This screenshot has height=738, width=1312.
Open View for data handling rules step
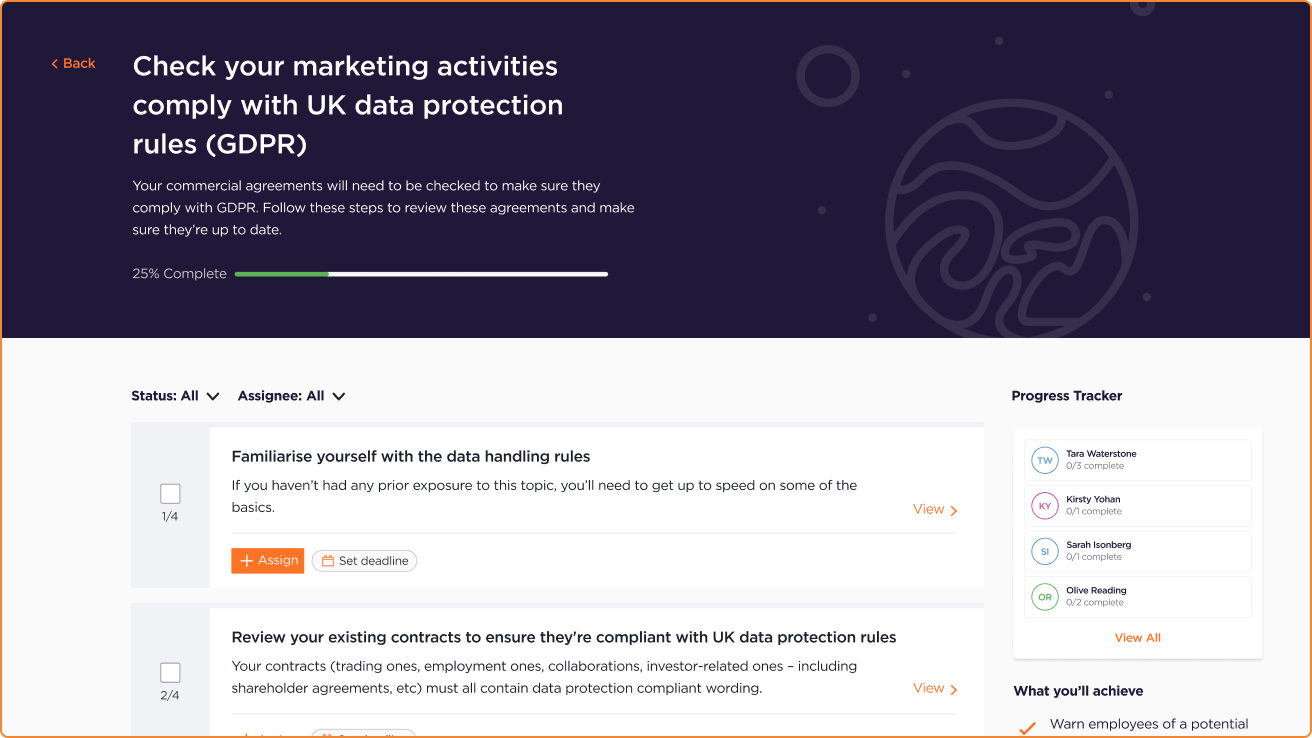pos(935,510)
